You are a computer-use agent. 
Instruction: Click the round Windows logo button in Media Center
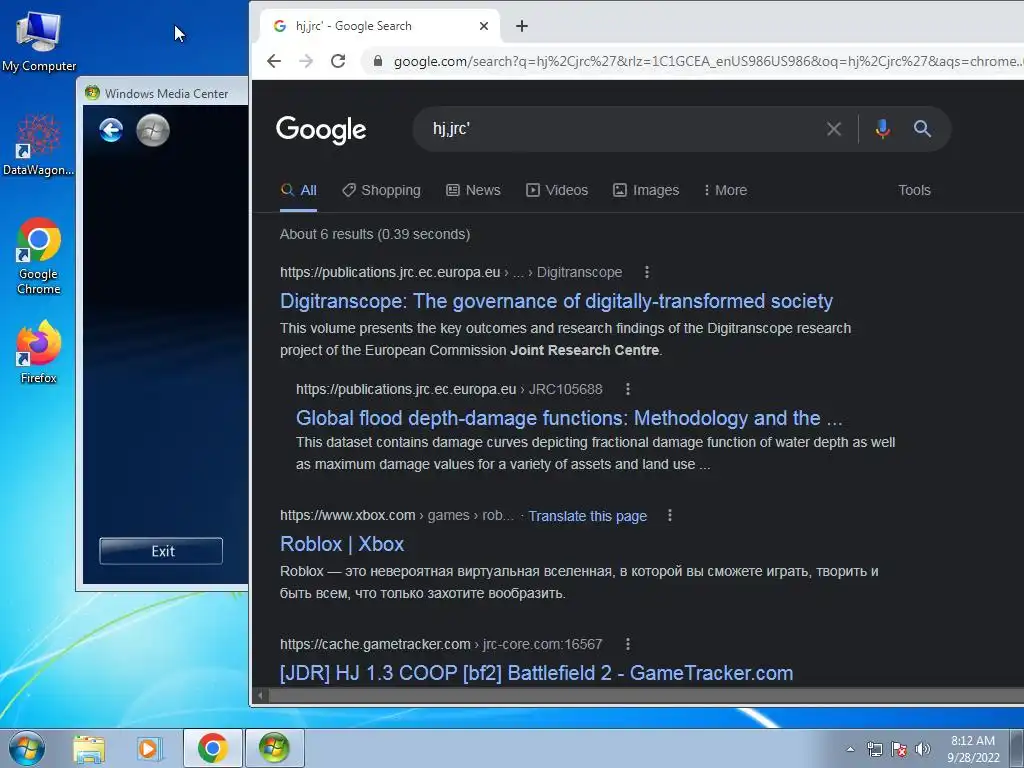click(153, 130)
